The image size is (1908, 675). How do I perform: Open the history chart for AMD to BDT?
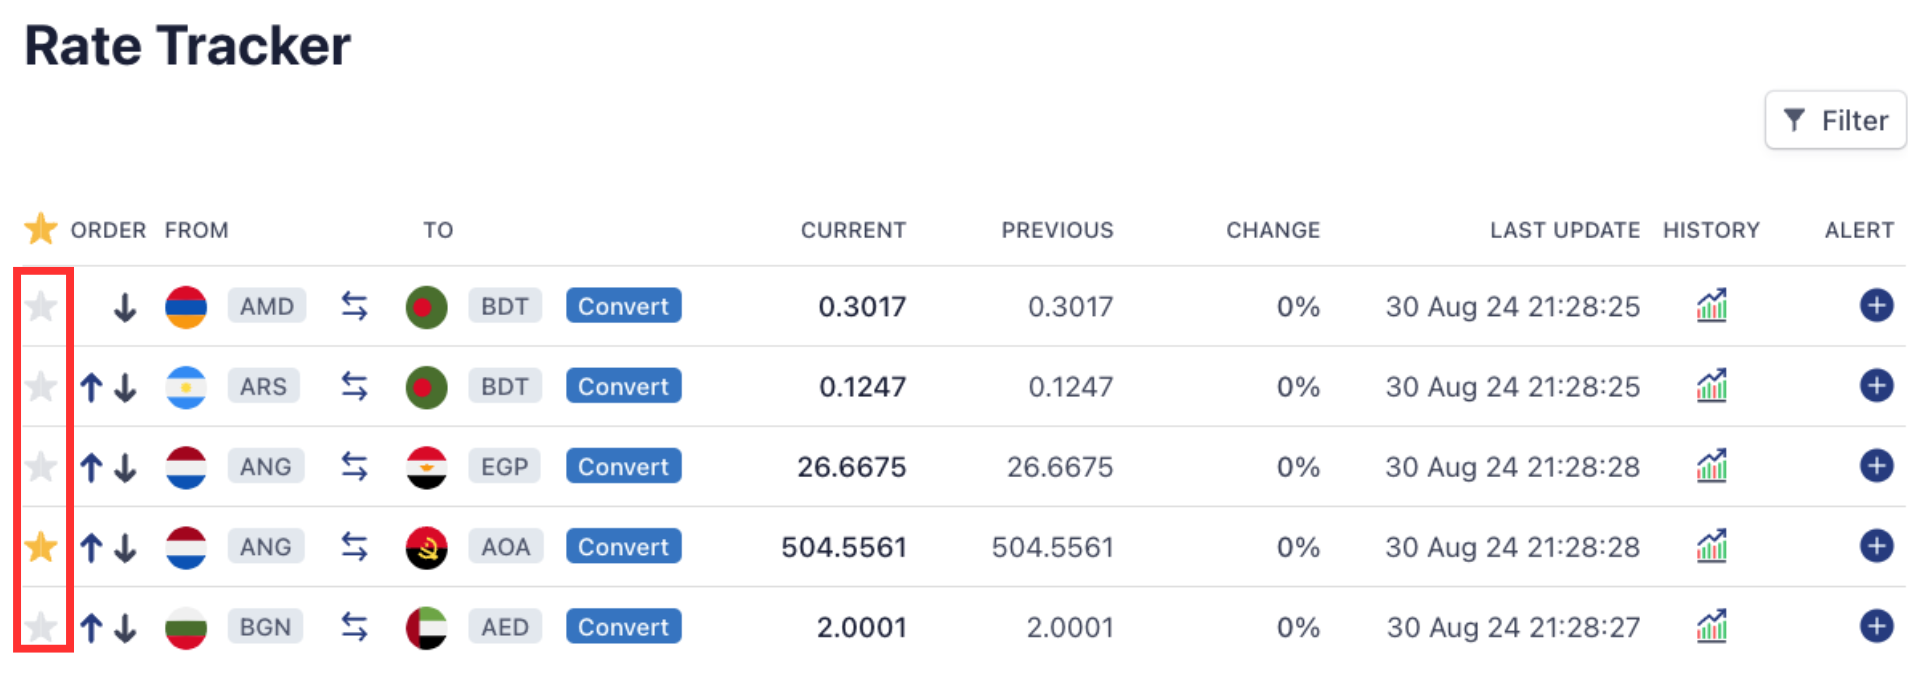tap(1711, 305)
